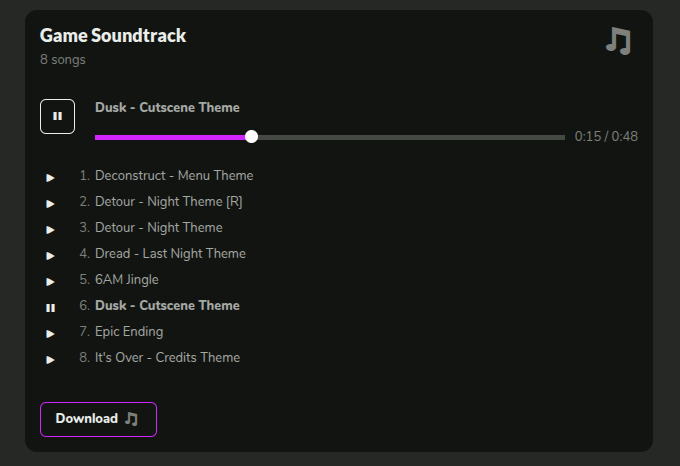
Task: Choose the 6AM Jingle track name
Action: 127,280
